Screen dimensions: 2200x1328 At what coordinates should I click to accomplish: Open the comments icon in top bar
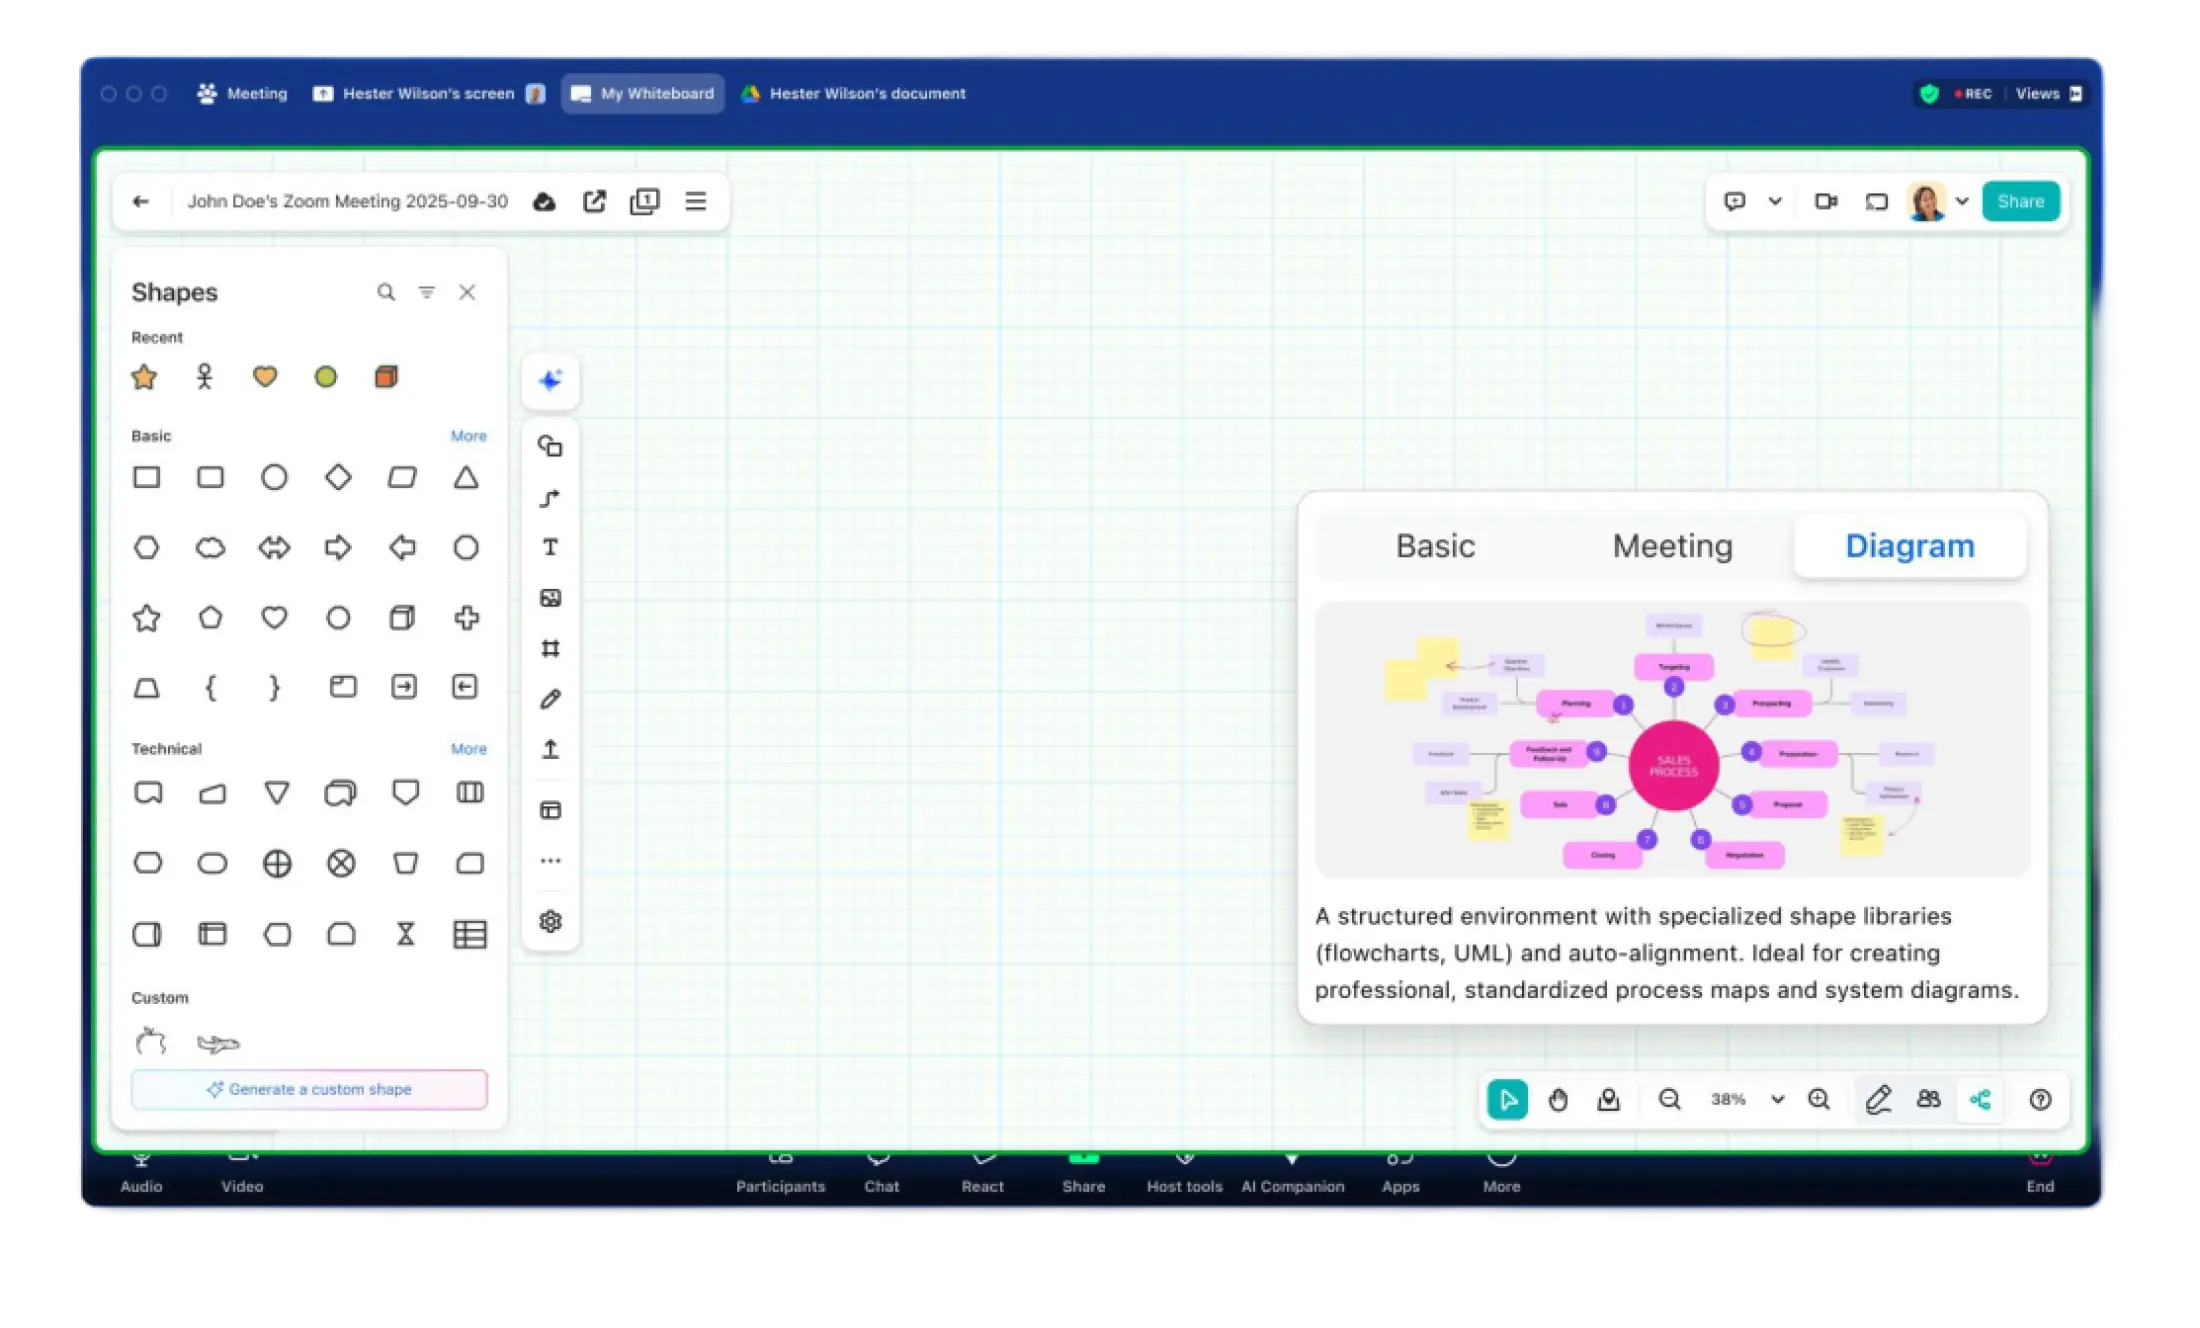click(1735, 201)
